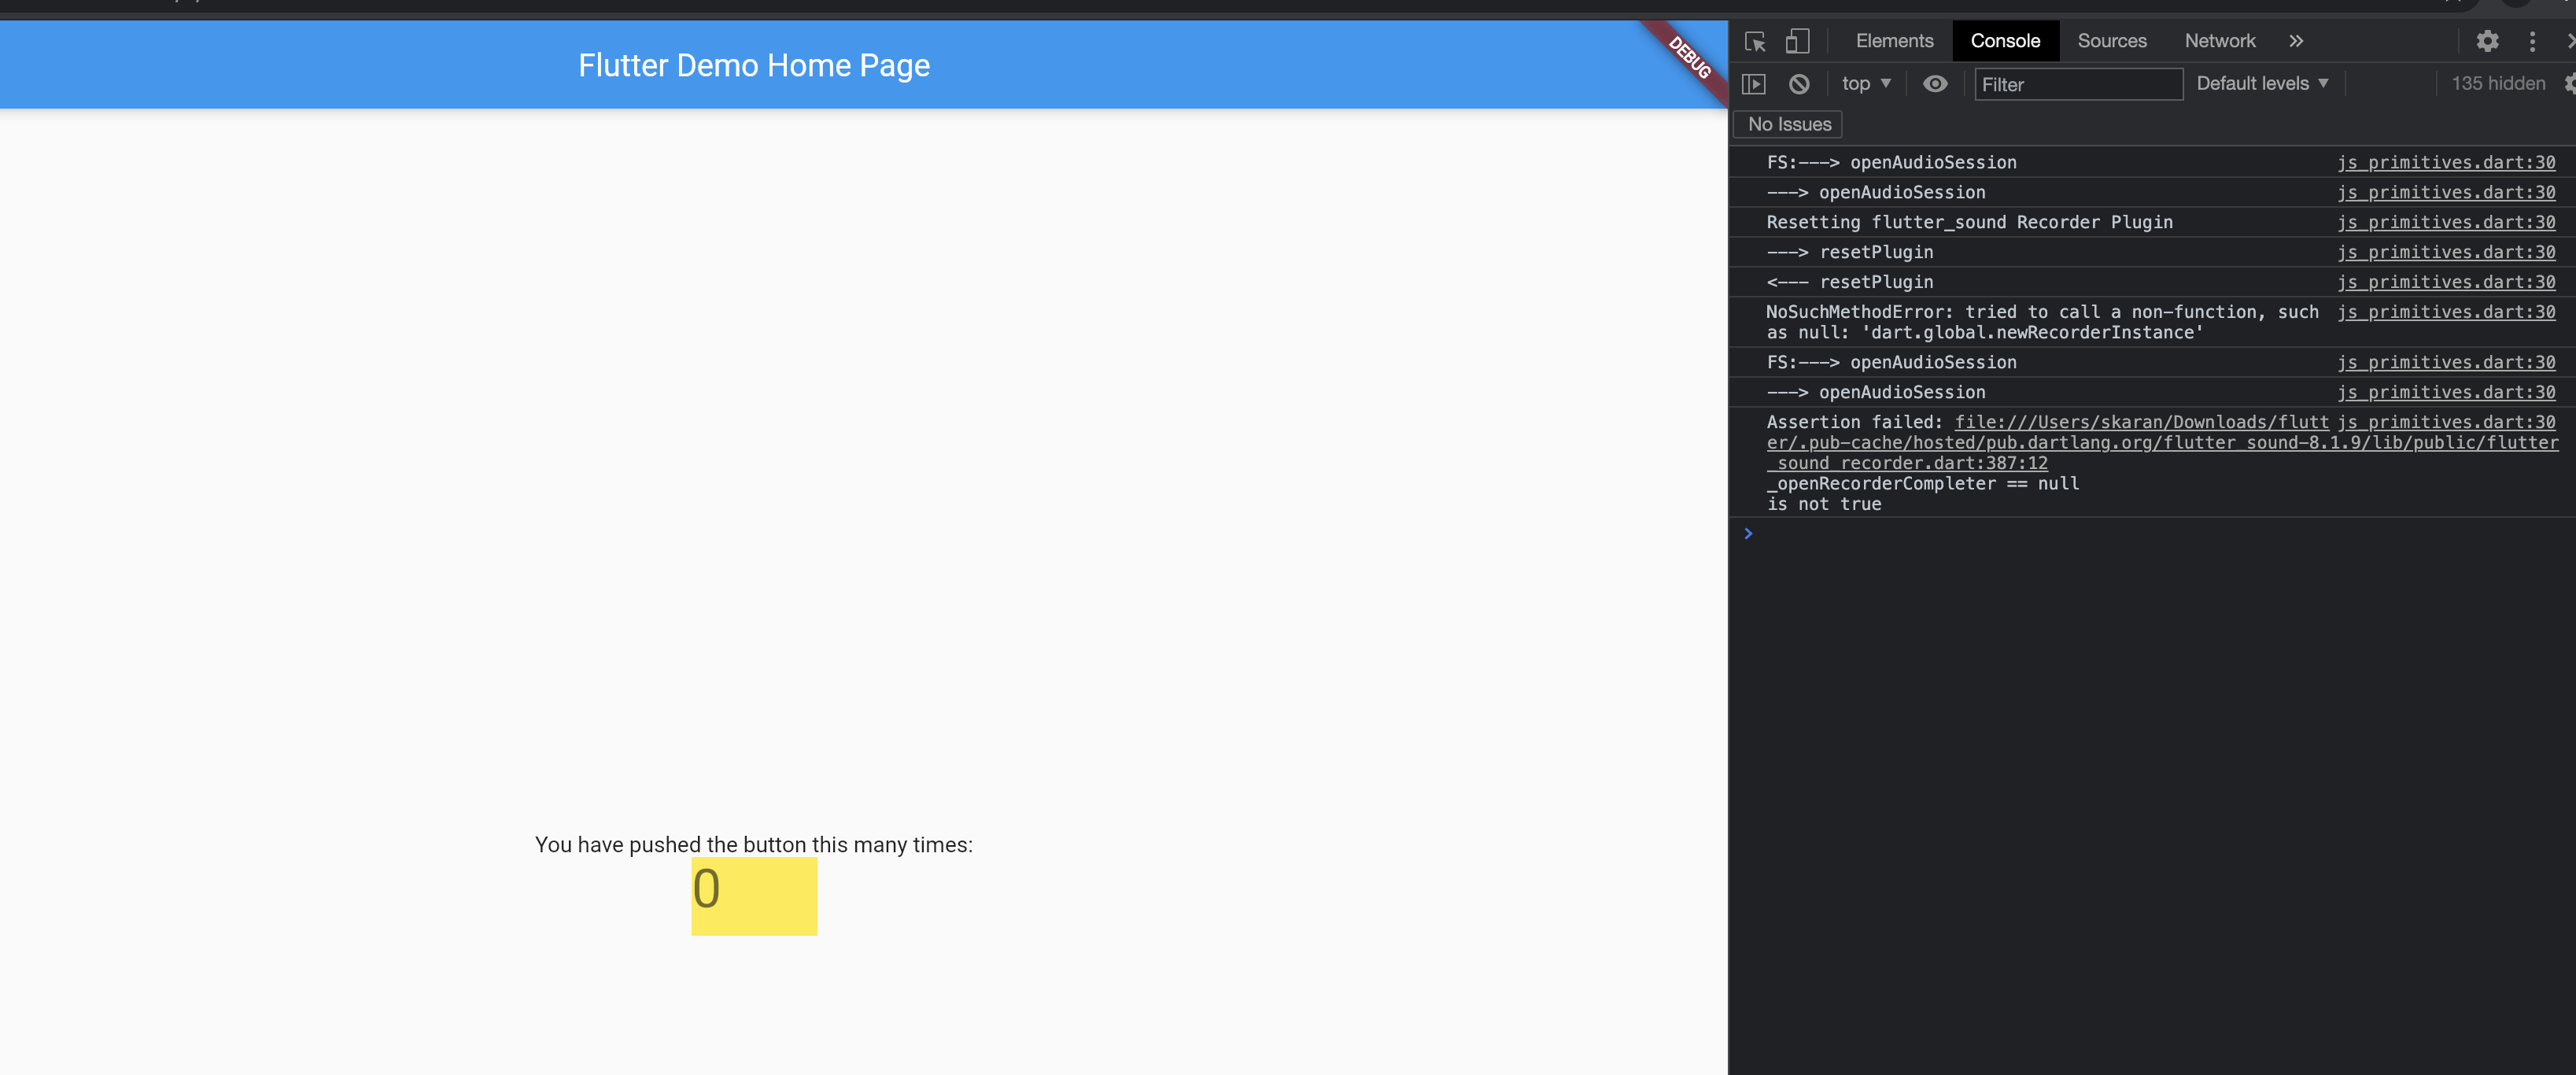Expand the more panels chevron menu
The image size is (2576, 1075).
(2296, 41)
